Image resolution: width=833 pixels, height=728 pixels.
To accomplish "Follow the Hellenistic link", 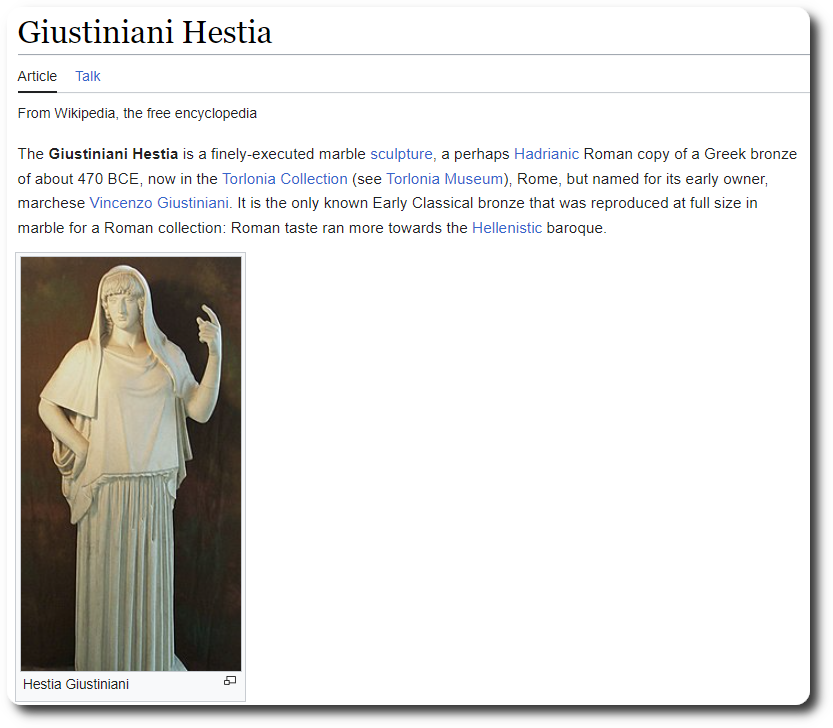I will (x=507, y=228).
